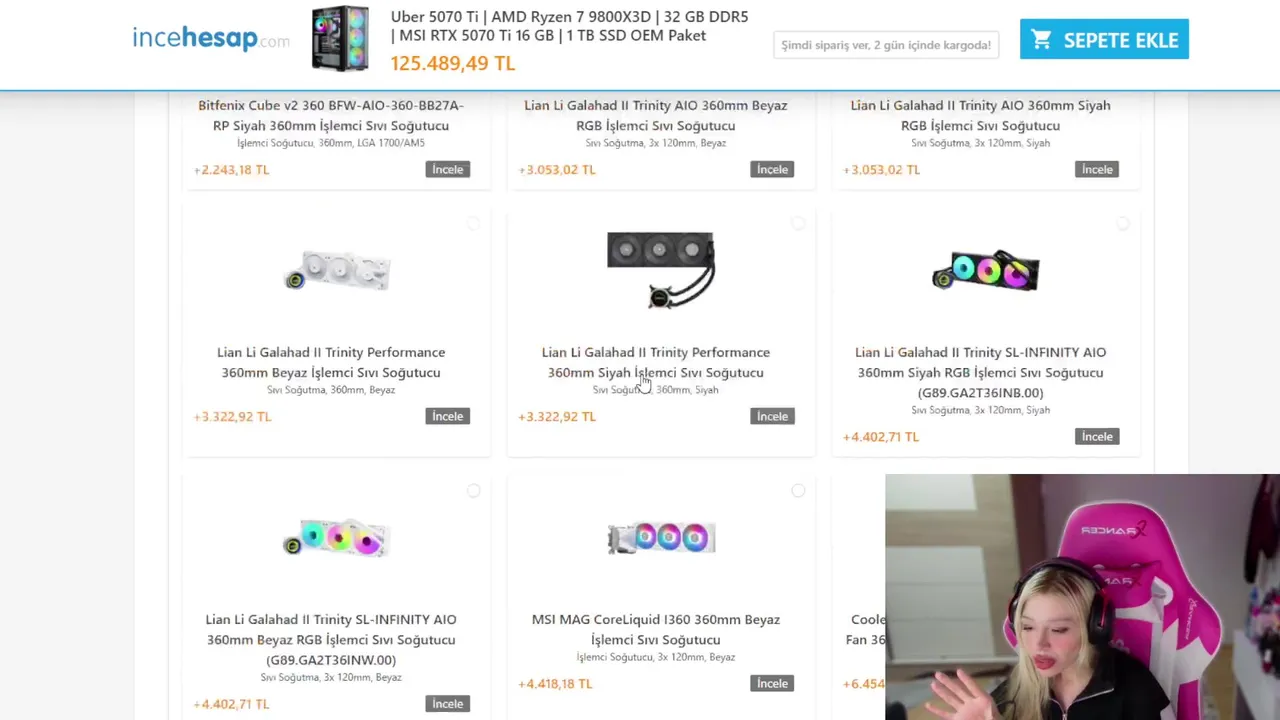Click the white Trinity Performance cooler image

click(x=336, y=271)
